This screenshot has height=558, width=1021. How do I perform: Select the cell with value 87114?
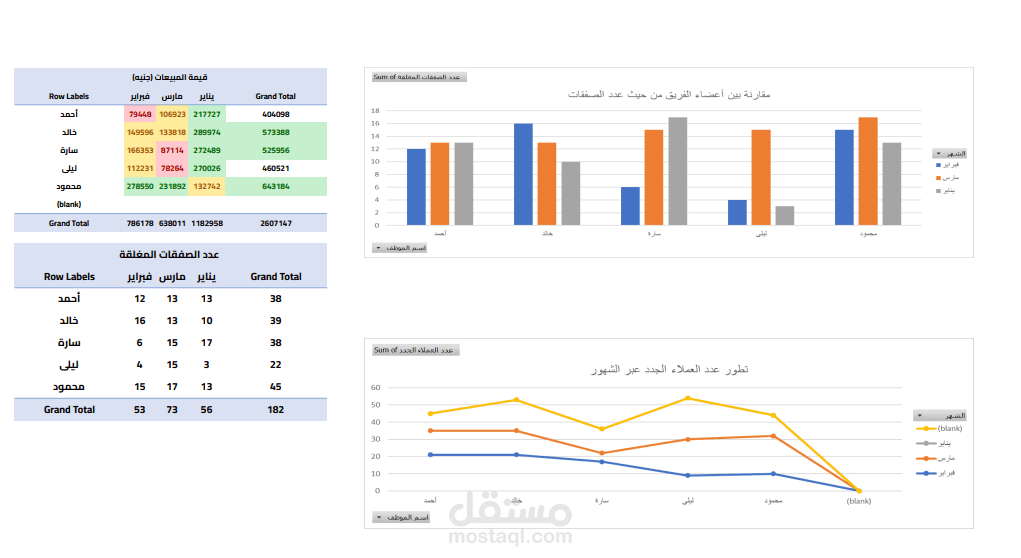(x=173, y=150)
